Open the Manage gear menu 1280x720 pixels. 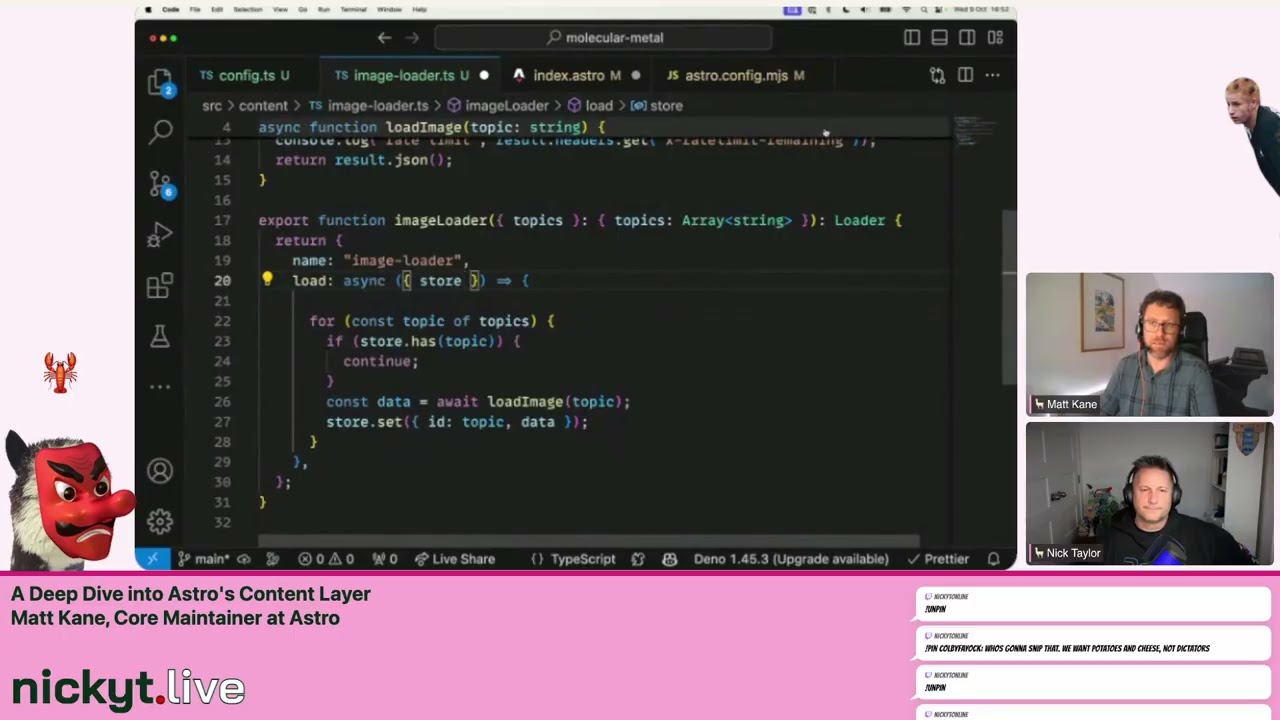[160, 521]
